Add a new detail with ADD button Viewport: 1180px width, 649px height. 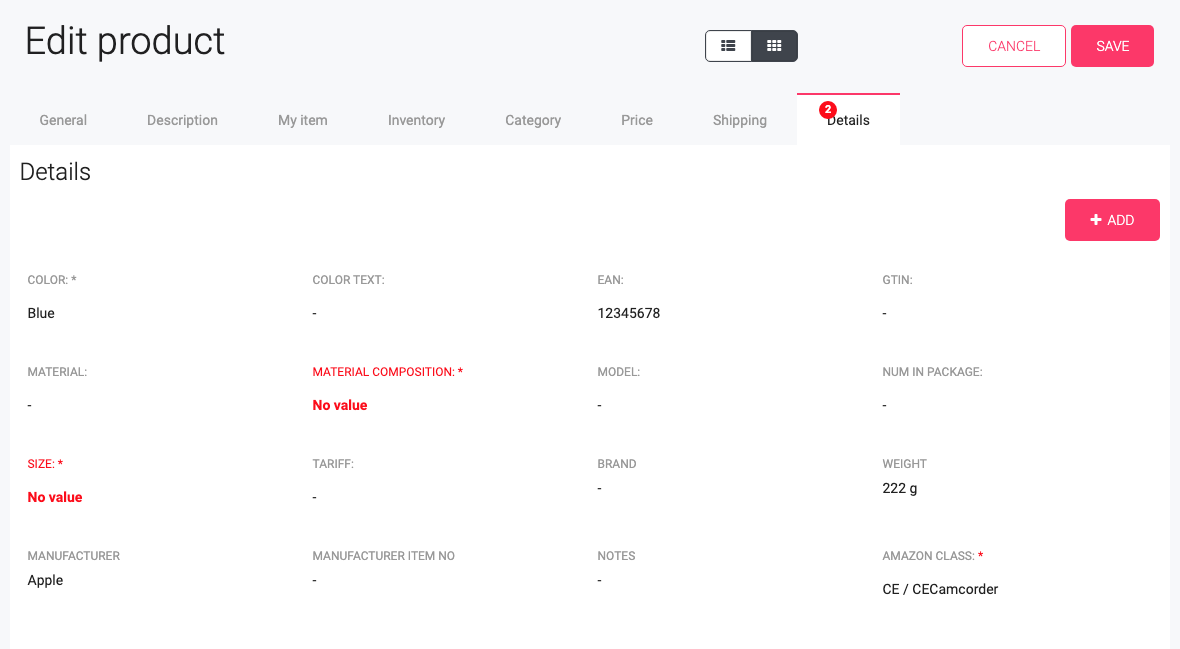1112,220
